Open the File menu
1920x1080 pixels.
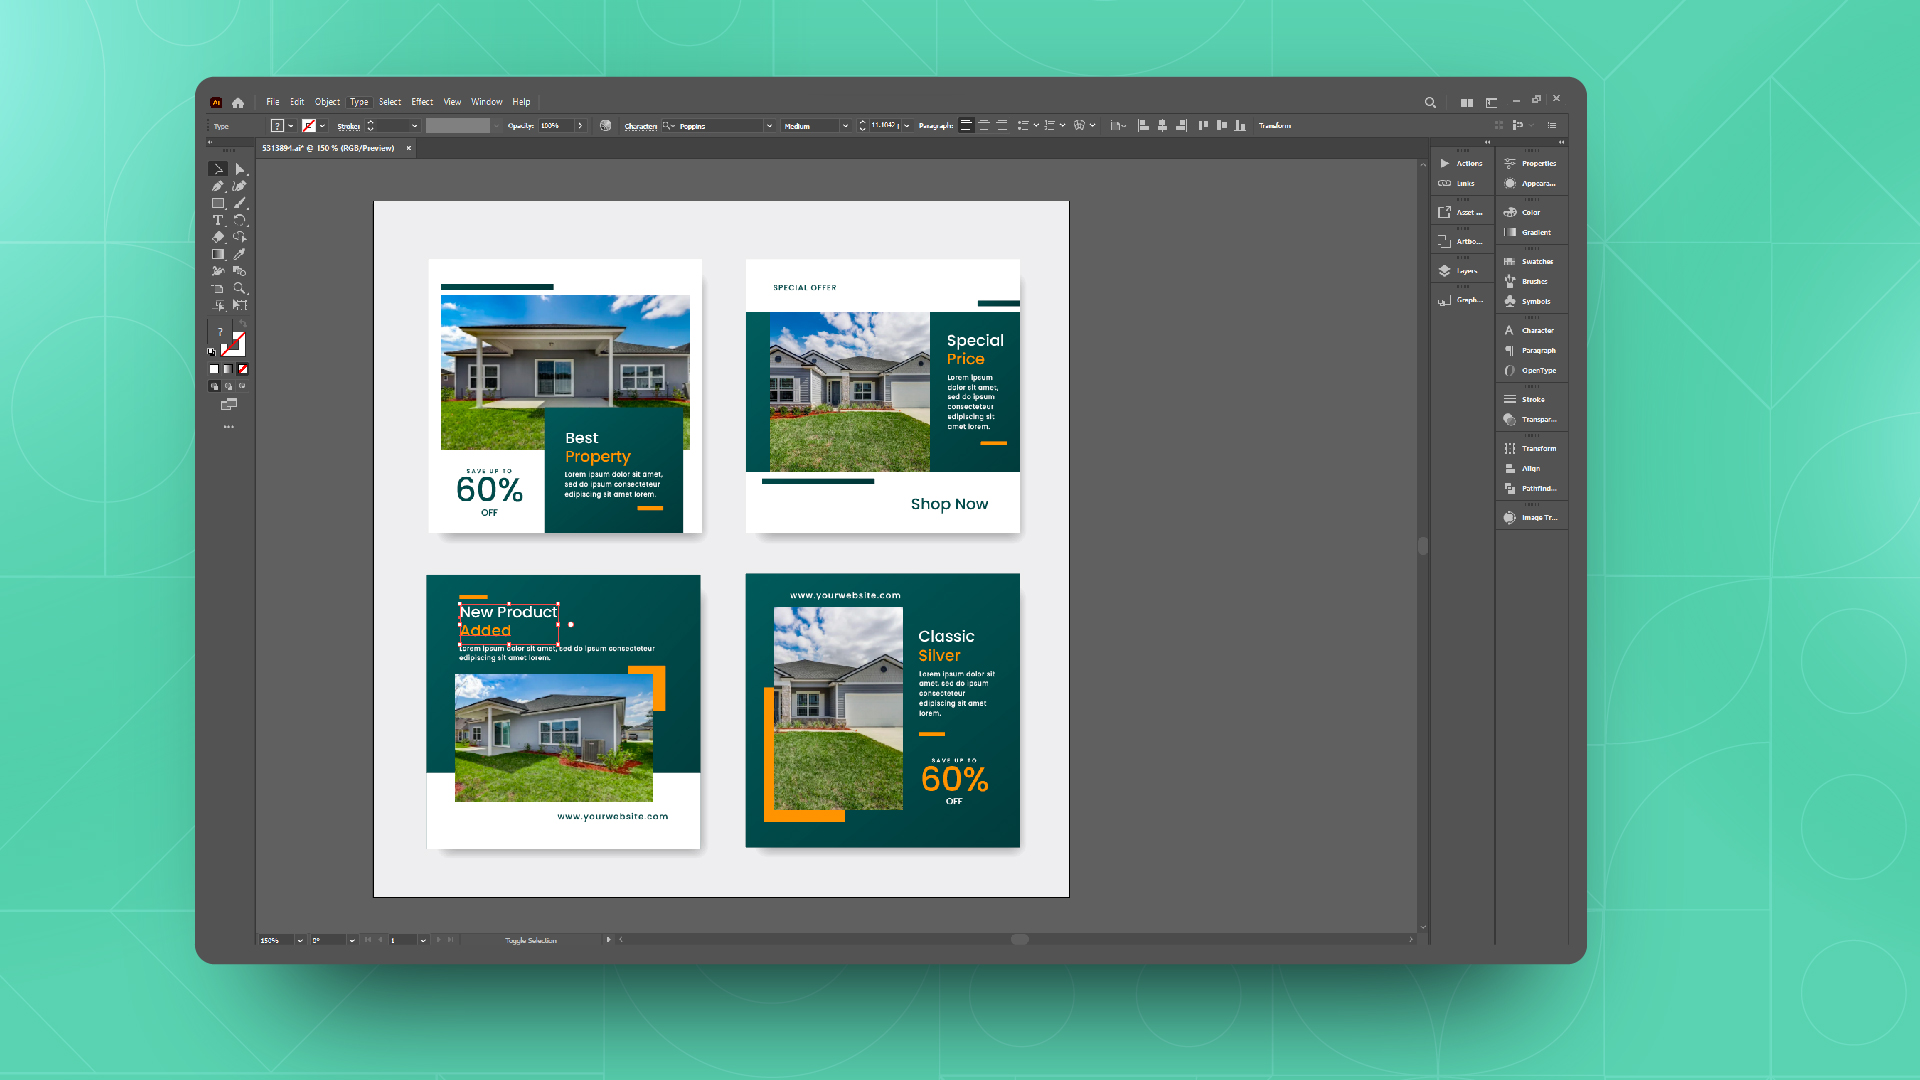point(273,102)
